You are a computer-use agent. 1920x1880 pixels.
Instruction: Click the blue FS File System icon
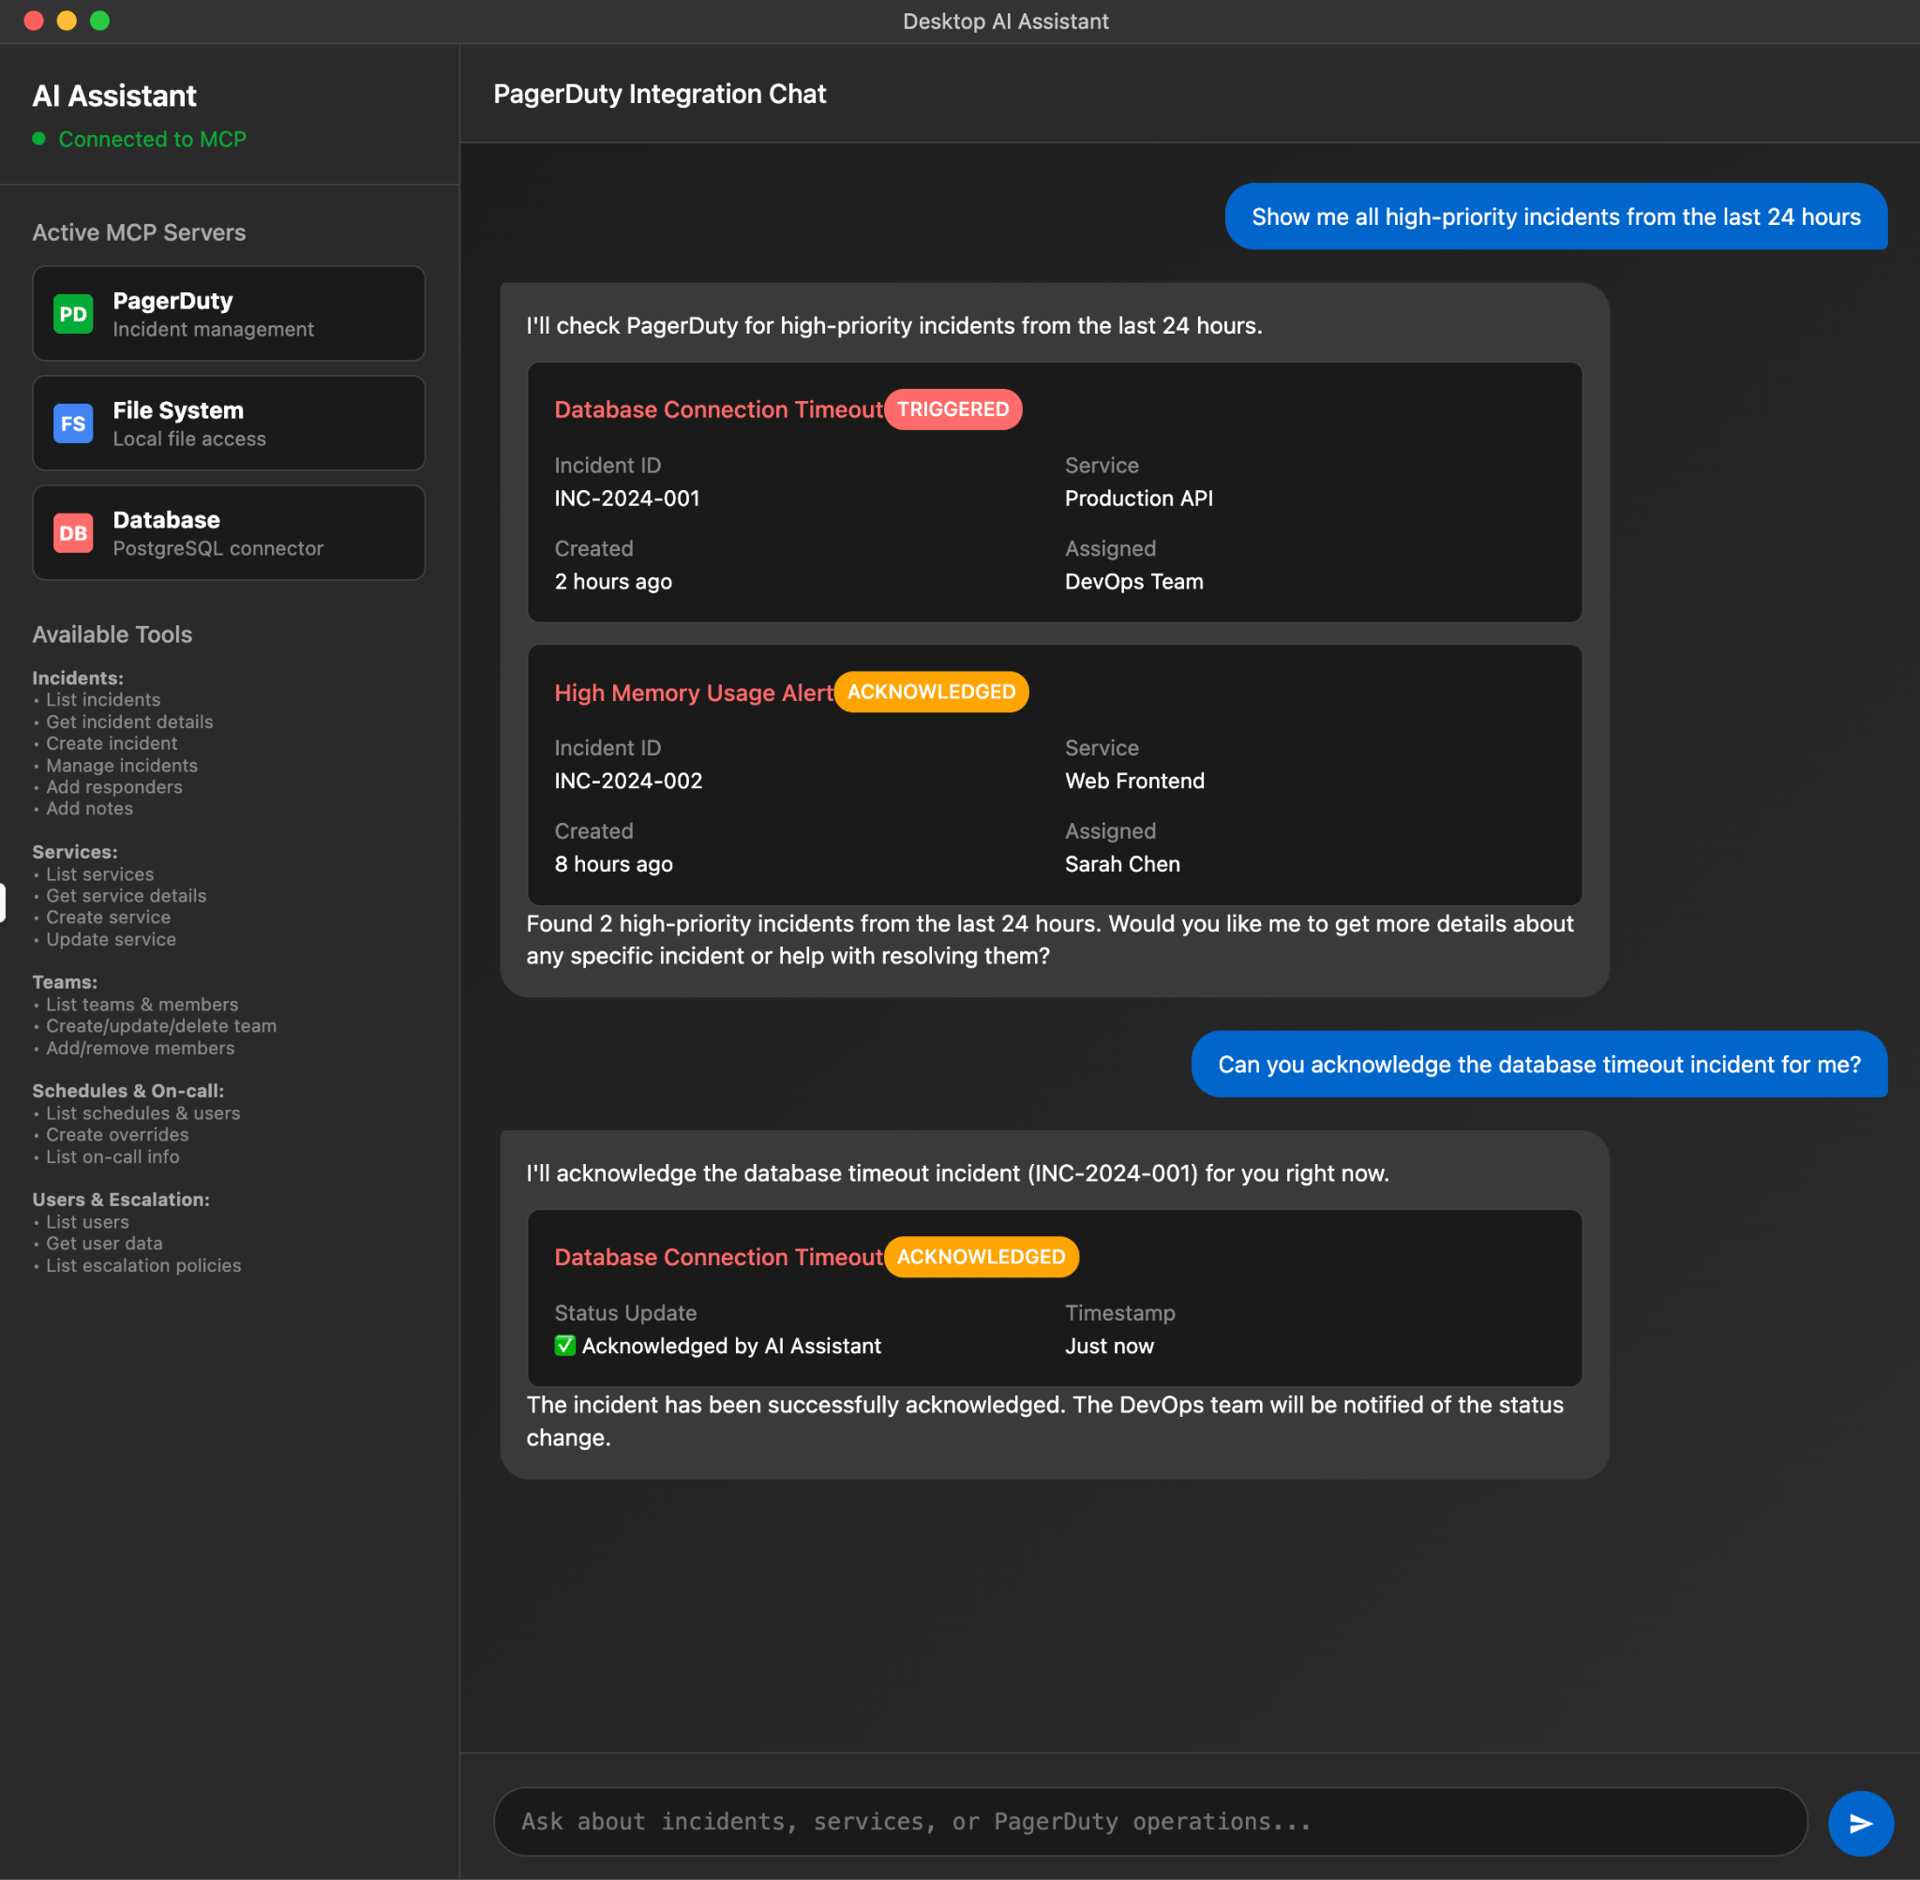[x=73, y=424]
